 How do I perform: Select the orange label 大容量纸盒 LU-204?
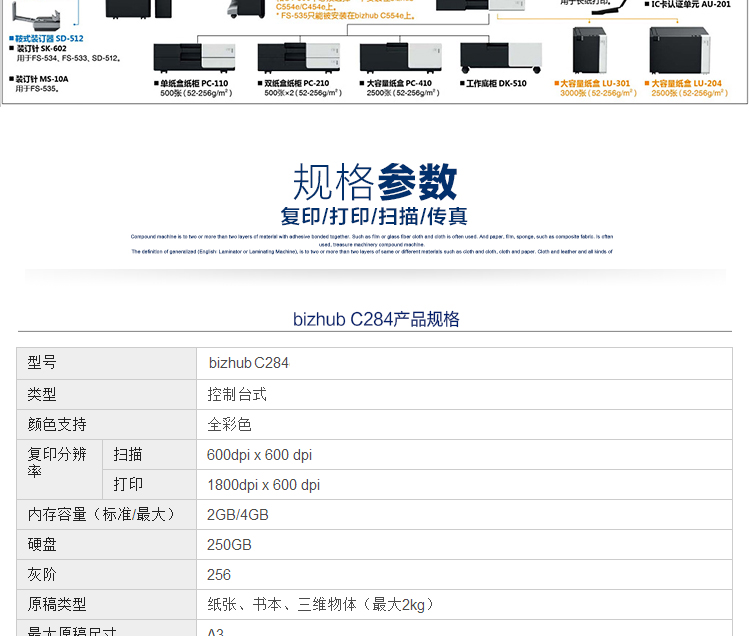pos(686,83)
